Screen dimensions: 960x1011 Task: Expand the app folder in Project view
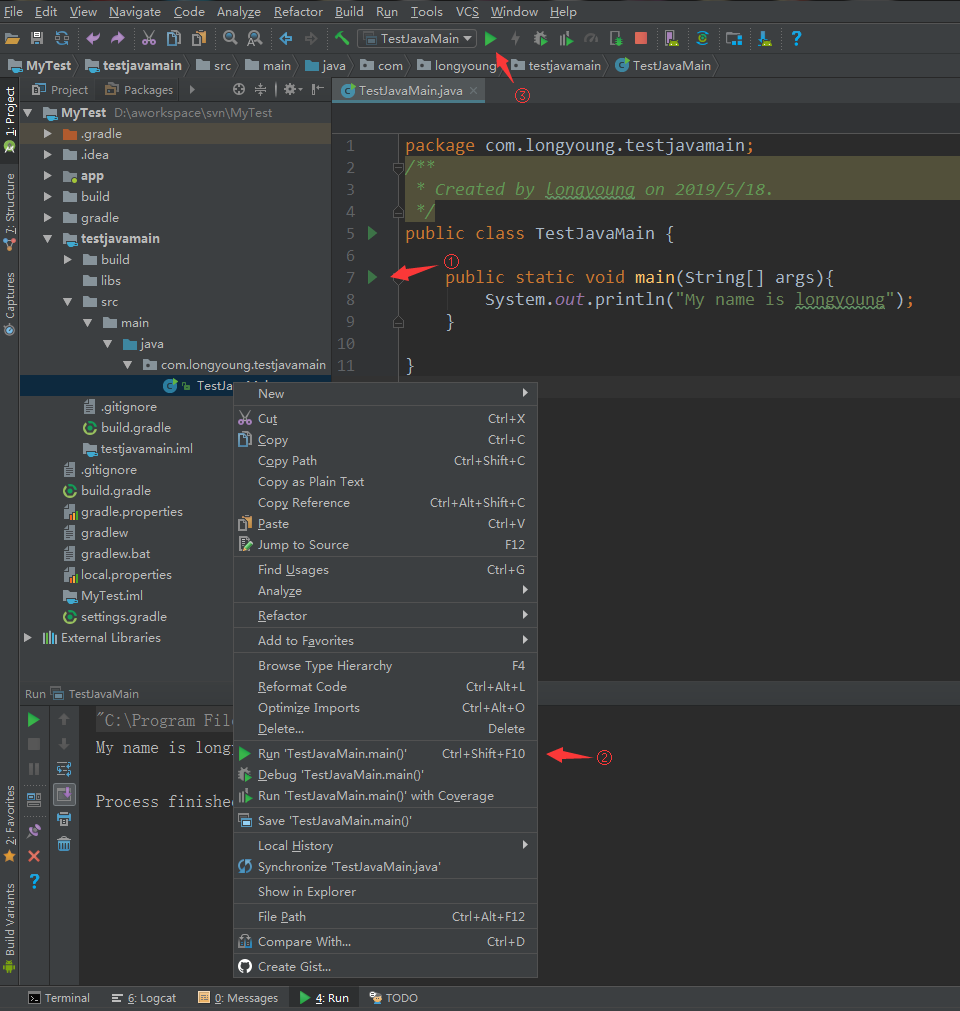47,175
